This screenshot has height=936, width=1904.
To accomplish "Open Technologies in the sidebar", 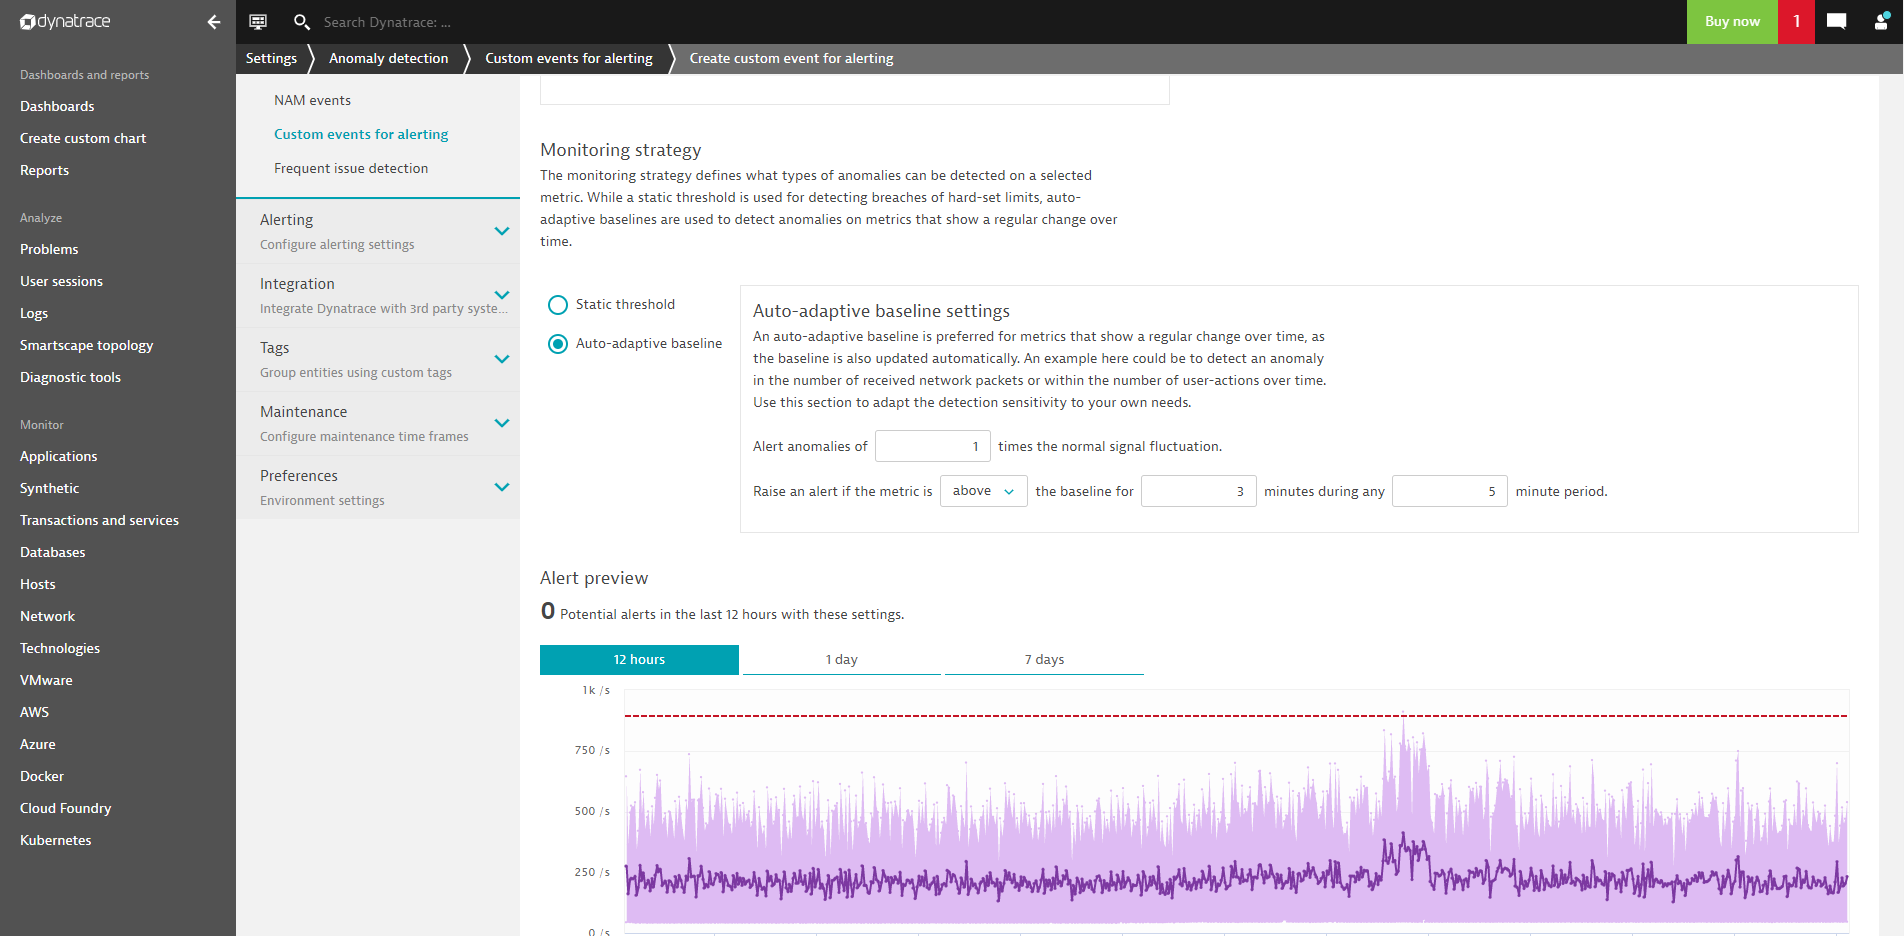I will (60, 649).
